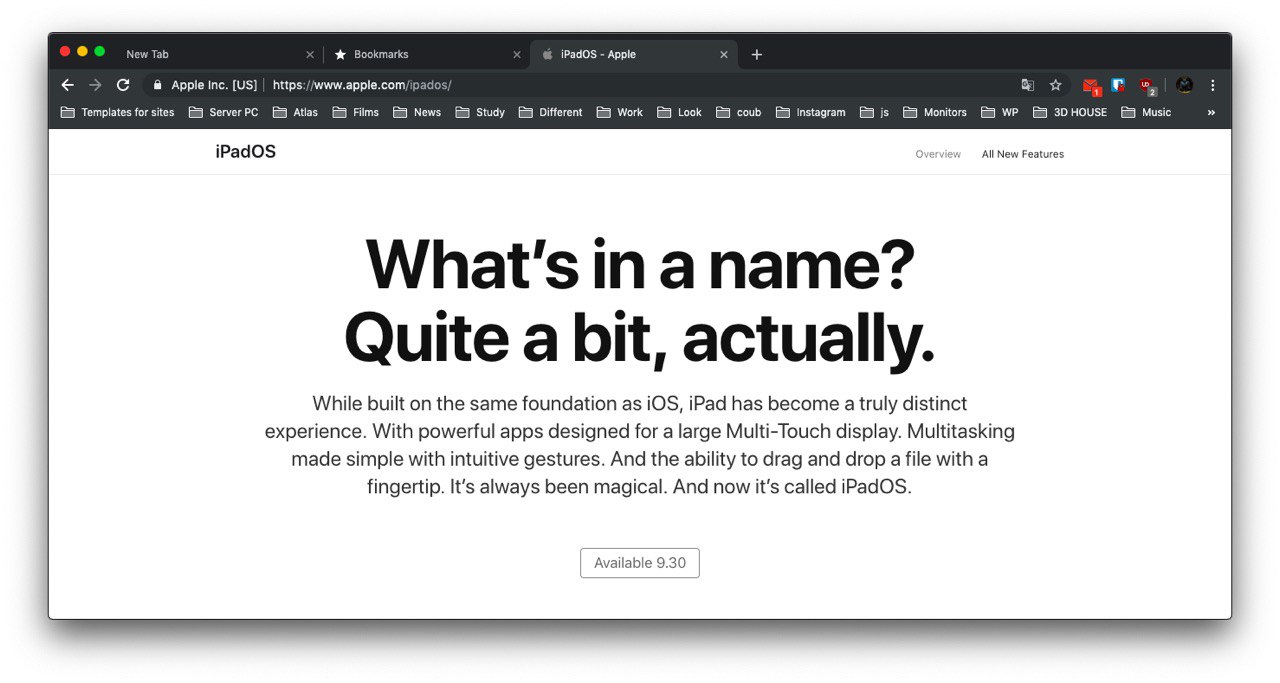
Task: Open the All New Features link
Action: point(1022,154)
